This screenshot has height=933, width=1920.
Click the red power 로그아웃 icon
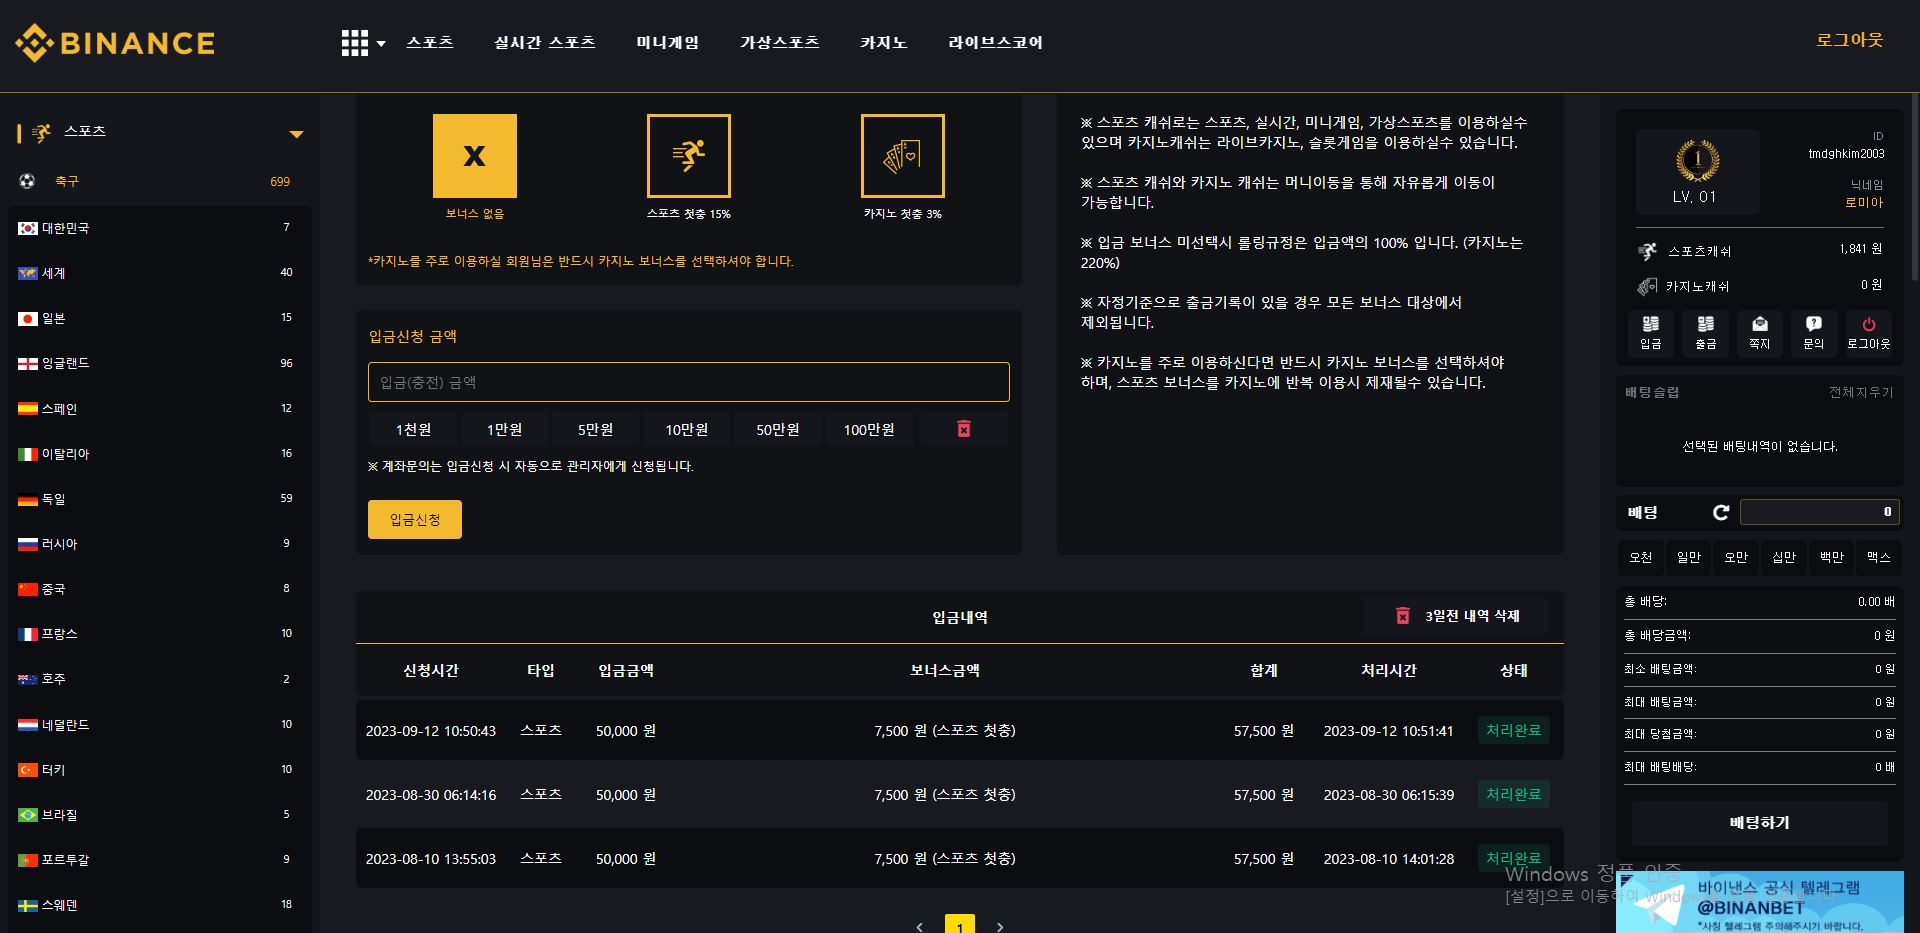[1868, 331]
